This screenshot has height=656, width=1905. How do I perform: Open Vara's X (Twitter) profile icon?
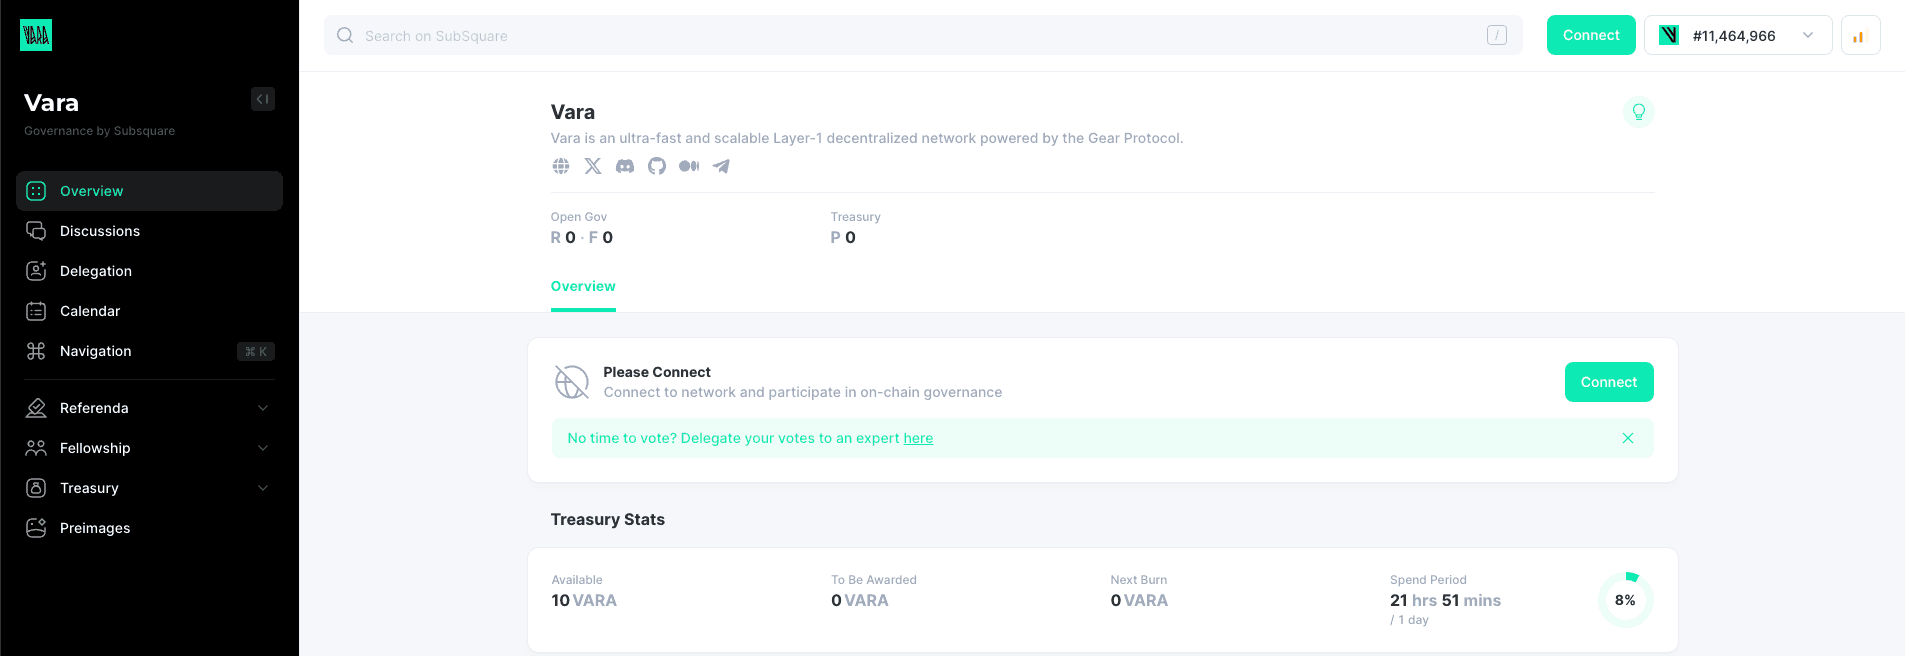pos(593,166)
